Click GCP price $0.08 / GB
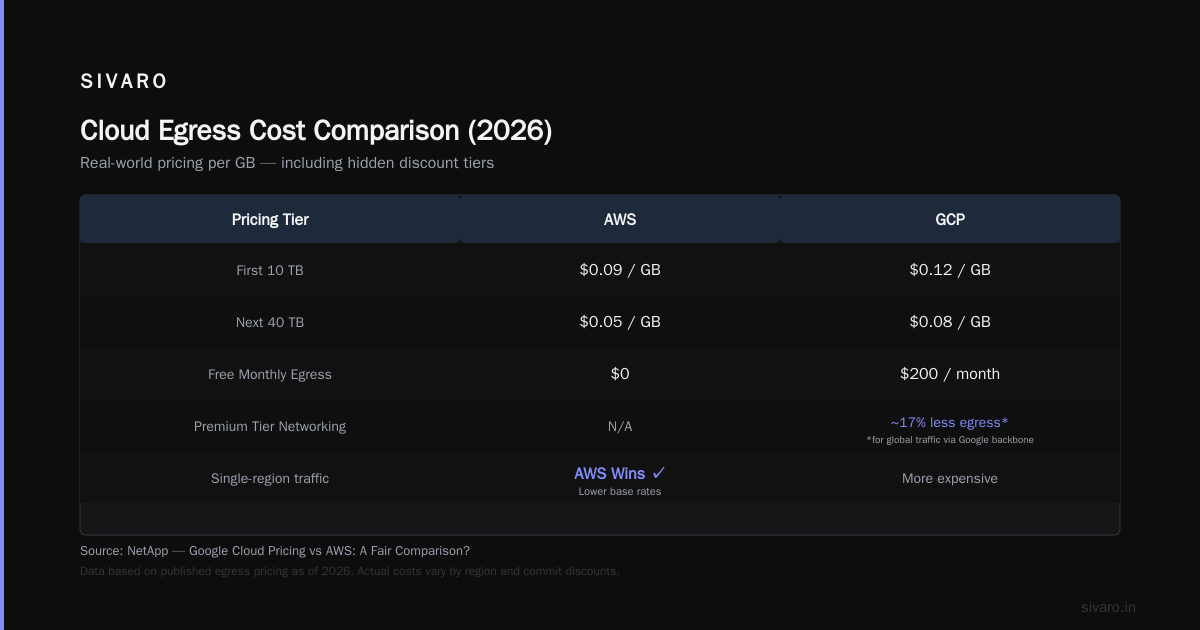The image size is (1200, 630). tap(950, 322)
